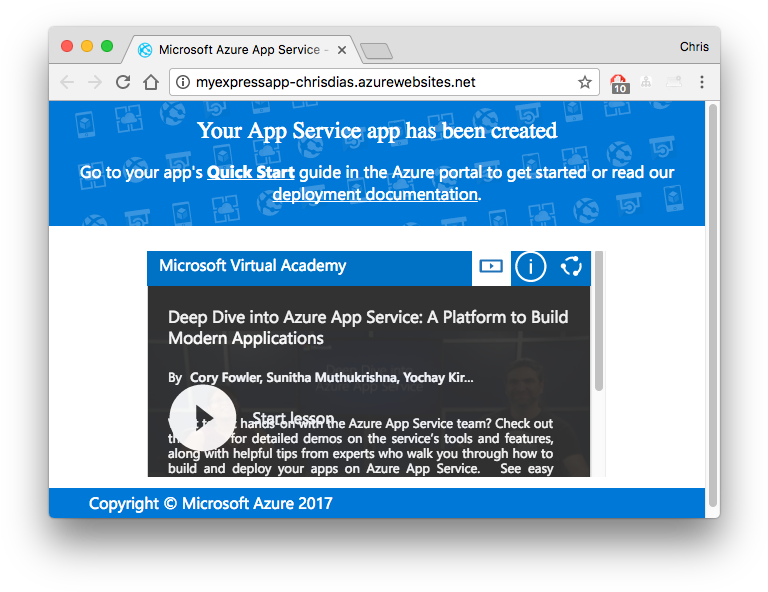Click the heading Your App Service app has been created
This screenshot has height=592, width=768.
click(x=377, y=131)
